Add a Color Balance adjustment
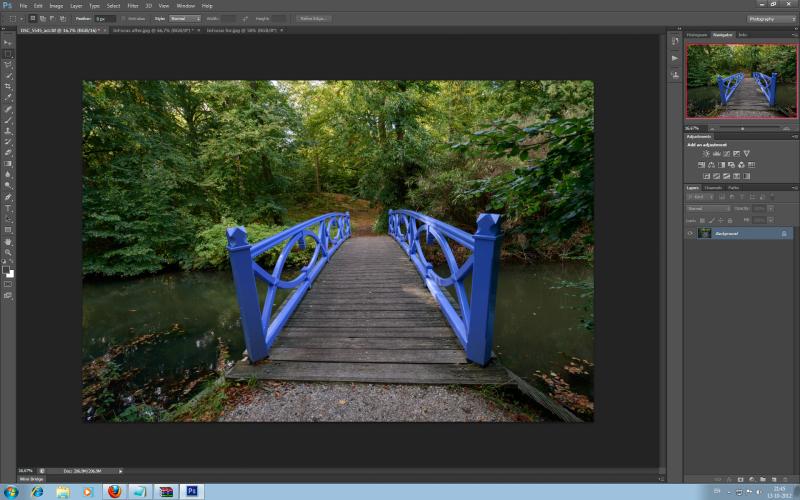The width and height of the screenshot is (800, 500). 711,165
